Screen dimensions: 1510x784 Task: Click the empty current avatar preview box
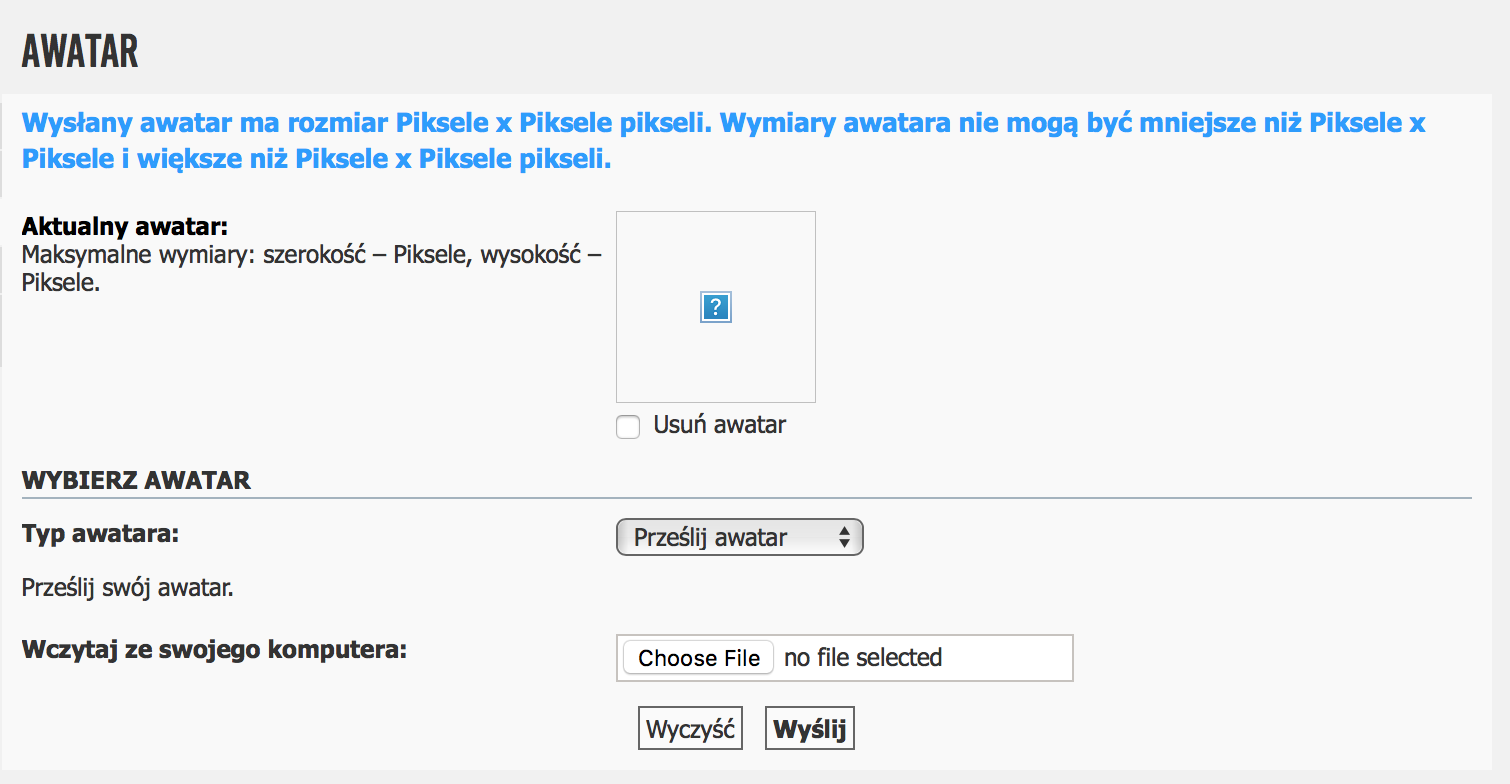coord(716,307)
